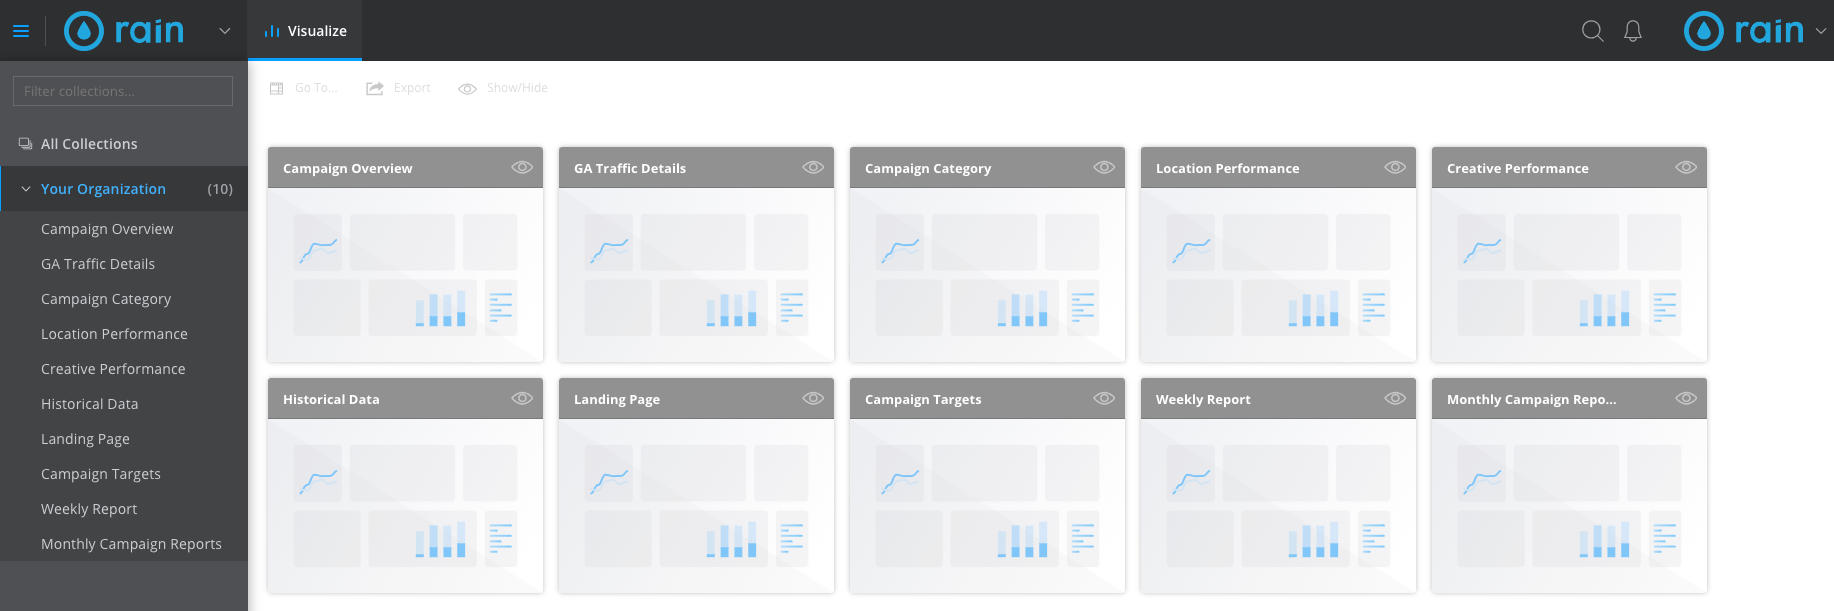Click the All Collections icon

[x=25, y=144]
